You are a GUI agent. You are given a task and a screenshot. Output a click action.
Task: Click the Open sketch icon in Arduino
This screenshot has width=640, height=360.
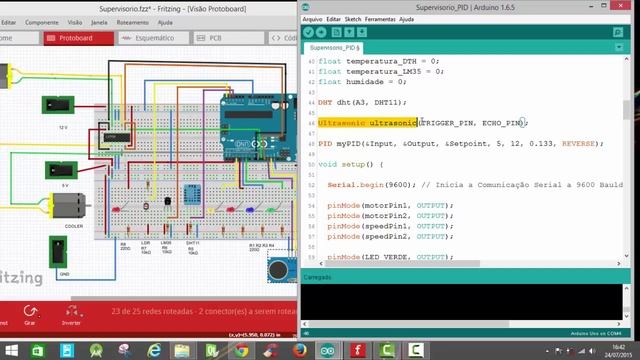click(x=349, y=32)
